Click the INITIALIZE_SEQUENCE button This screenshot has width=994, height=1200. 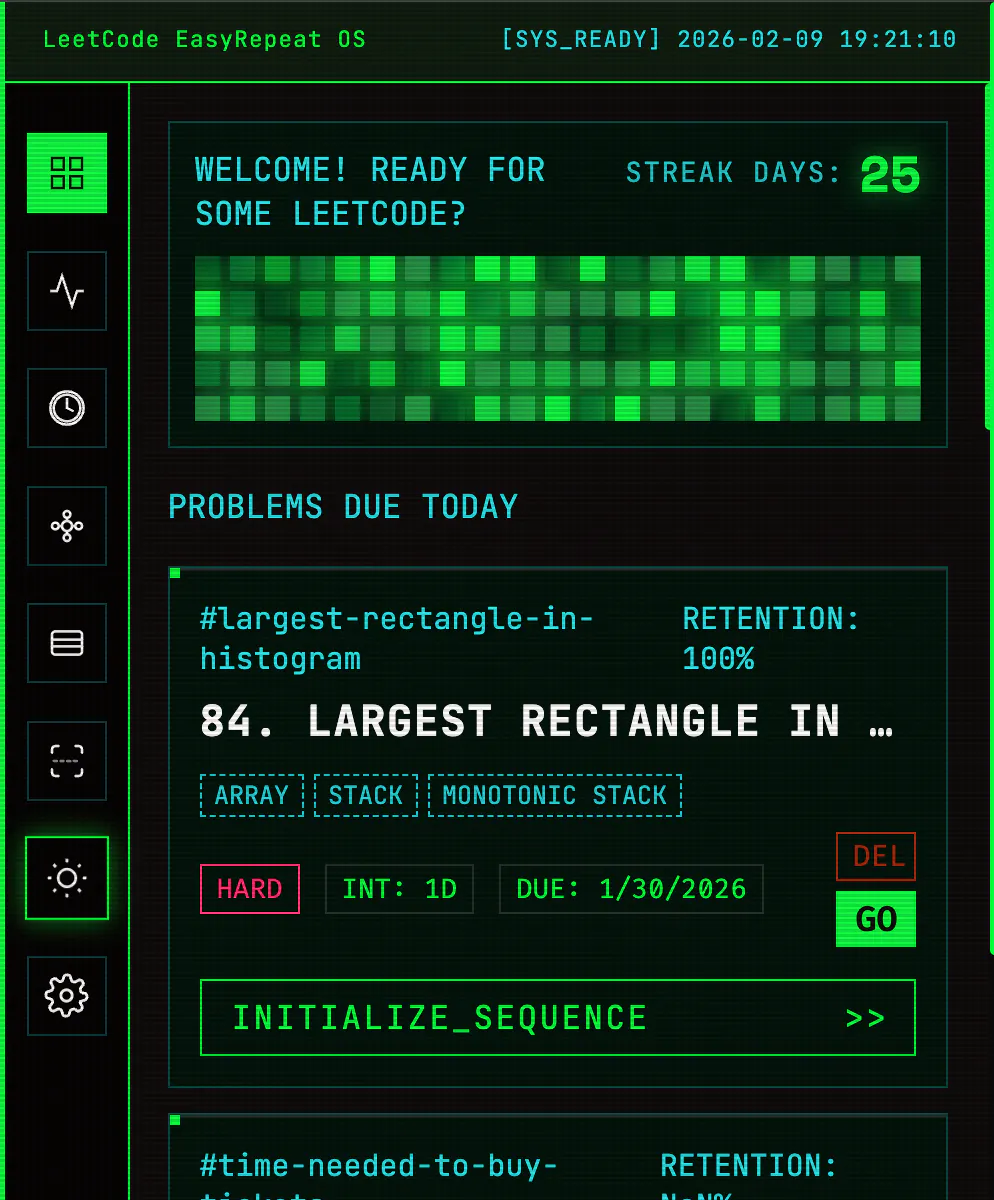(558, 1018)
